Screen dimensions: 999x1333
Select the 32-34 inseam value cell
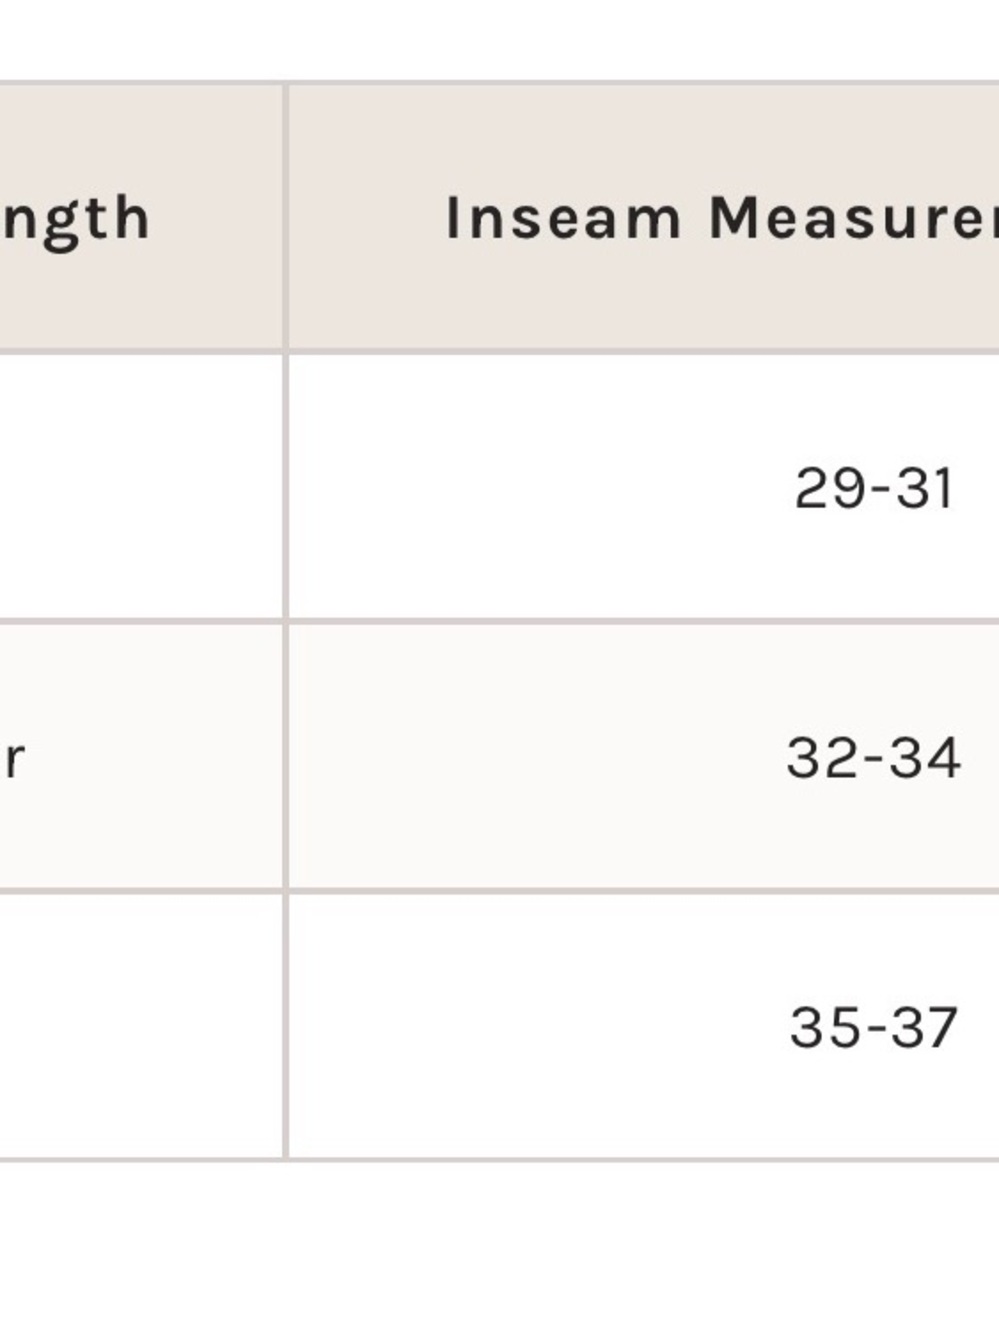(x=644, y=757)
